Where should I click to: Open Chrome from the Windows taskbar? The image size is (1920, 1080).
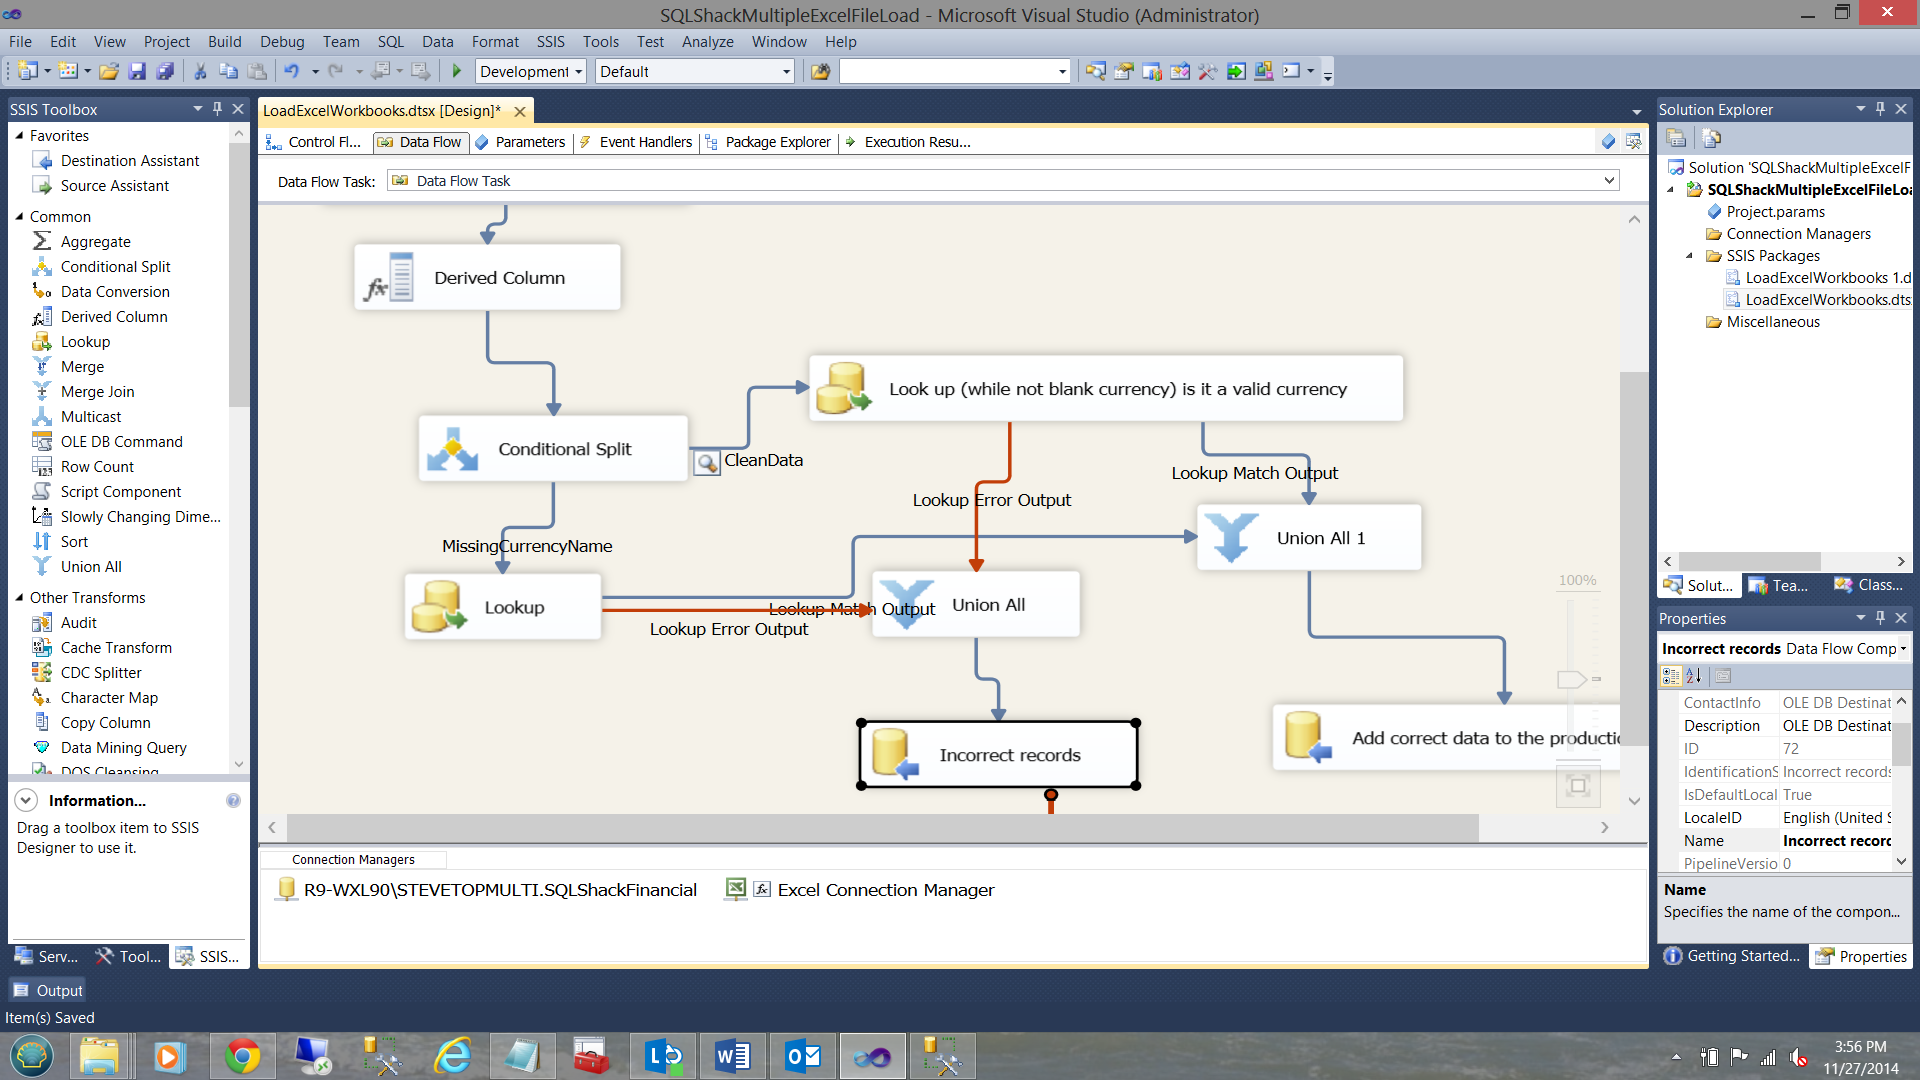[242, 1056]
